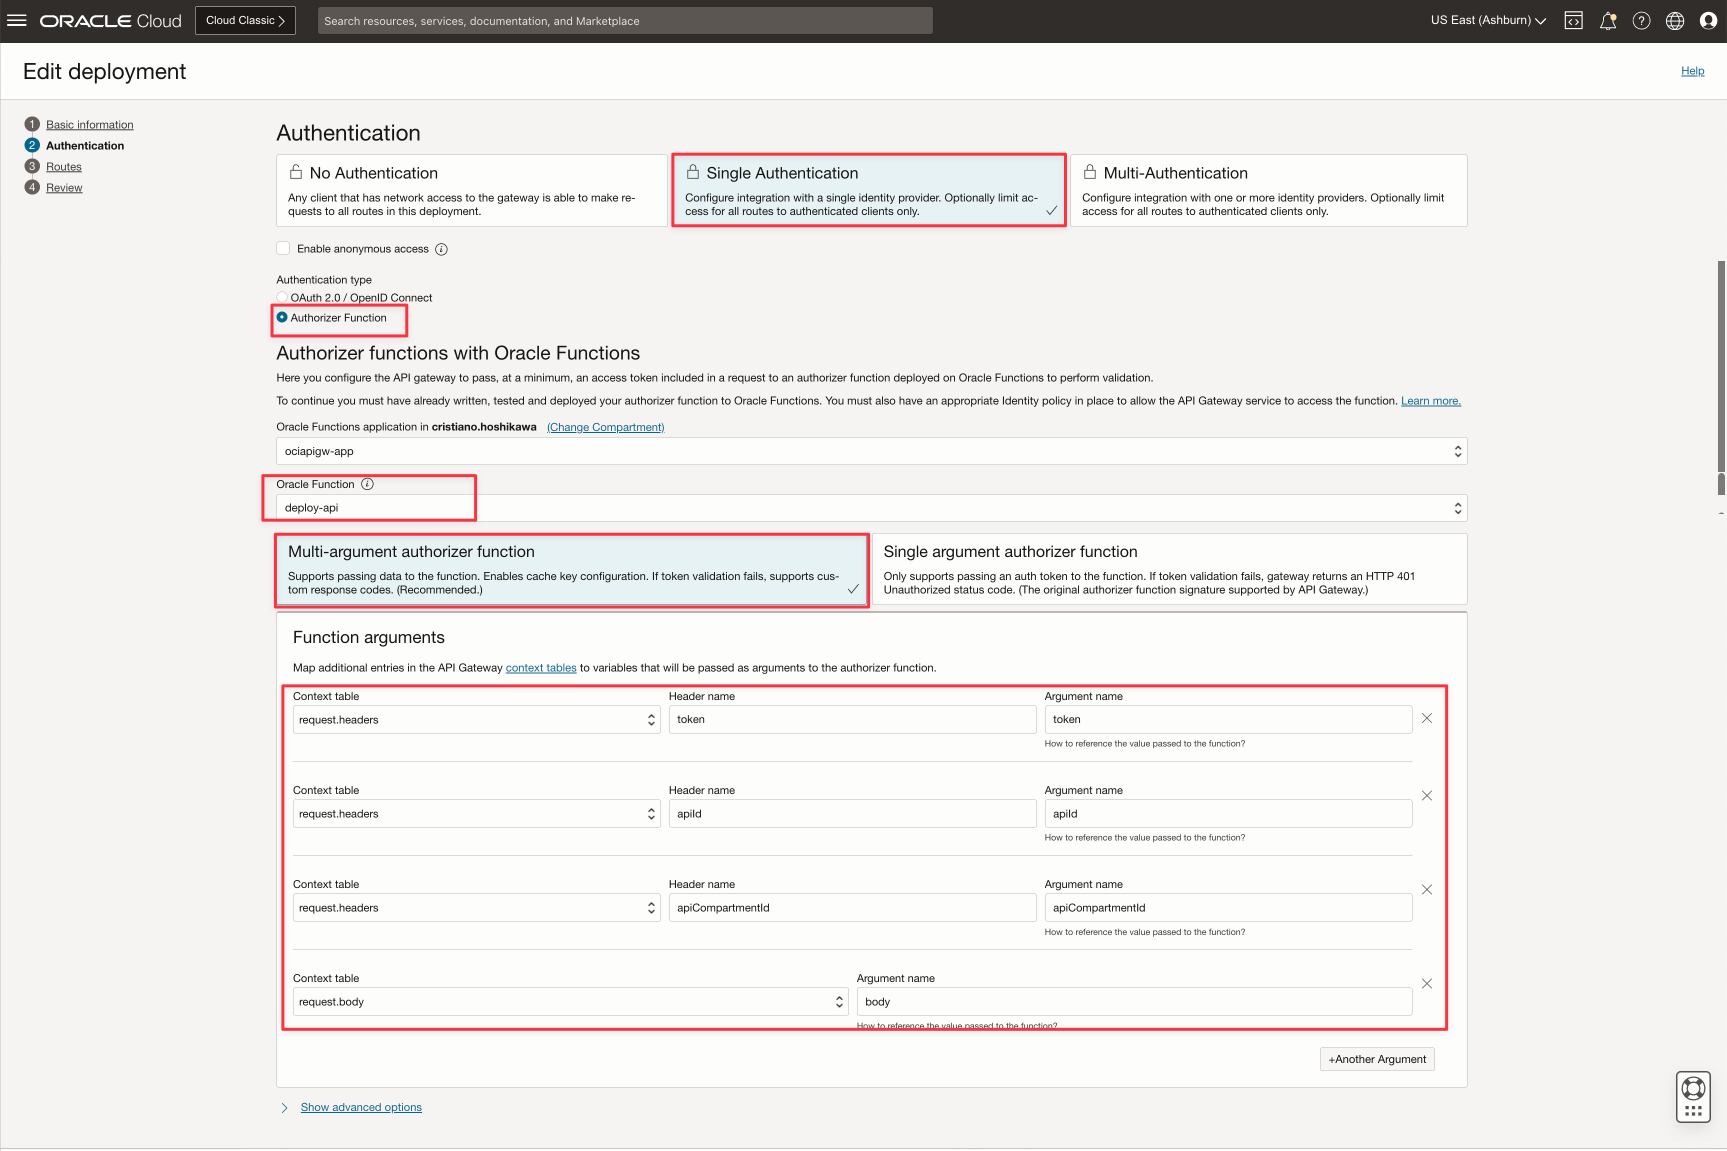Open the ociapigw-app application dropdown

[x=870, y=451]
